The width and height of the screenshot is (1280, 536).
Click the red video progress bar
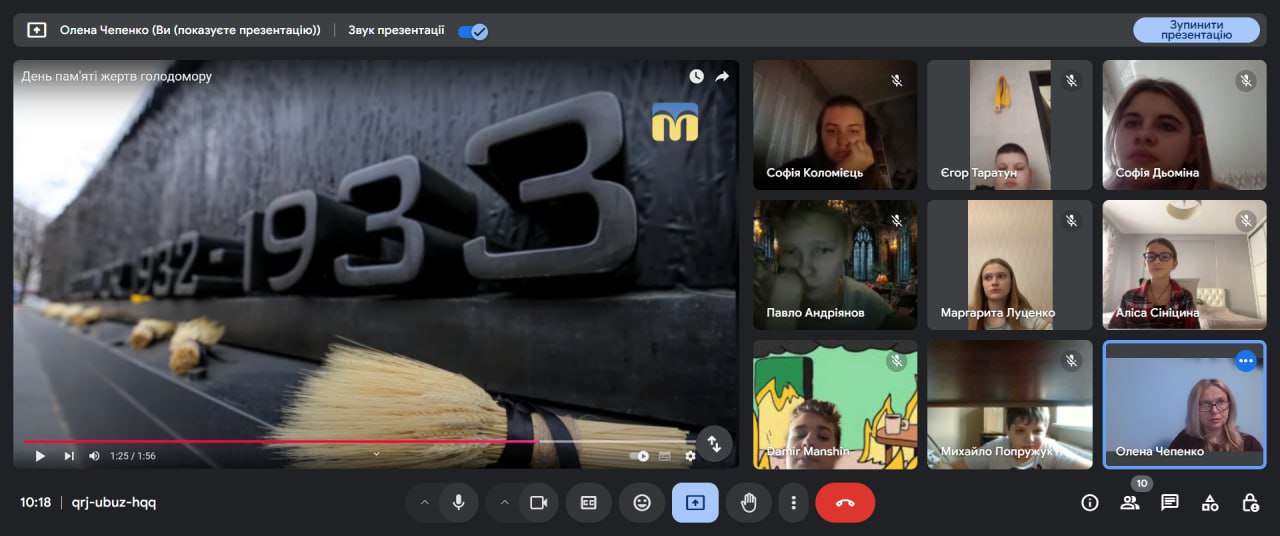[280, 441]
